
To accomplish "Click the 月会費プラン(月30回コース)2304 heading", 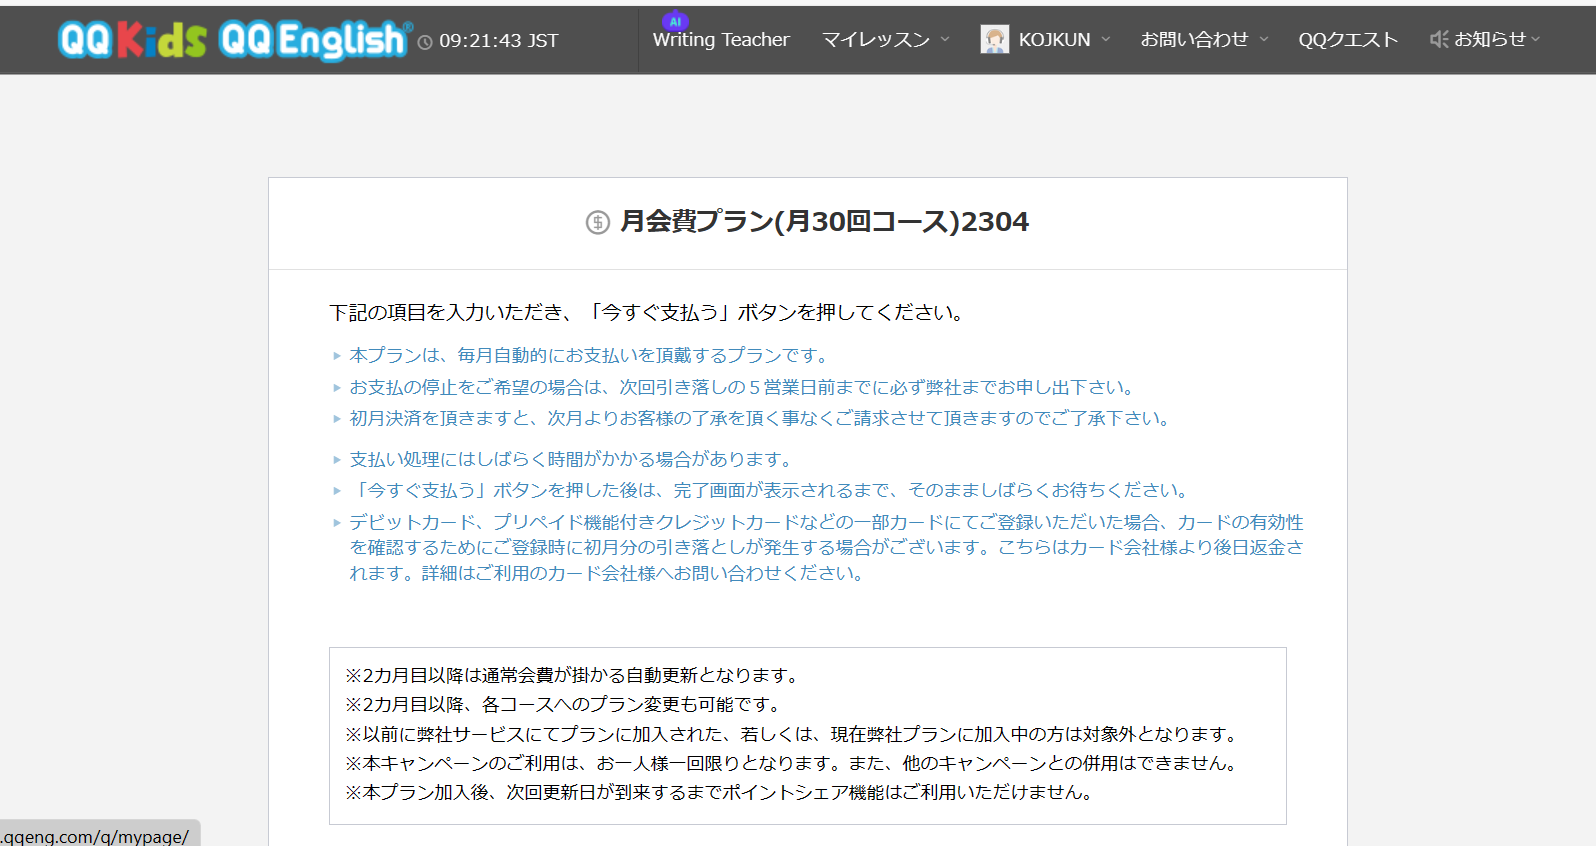I will point(824,221).
